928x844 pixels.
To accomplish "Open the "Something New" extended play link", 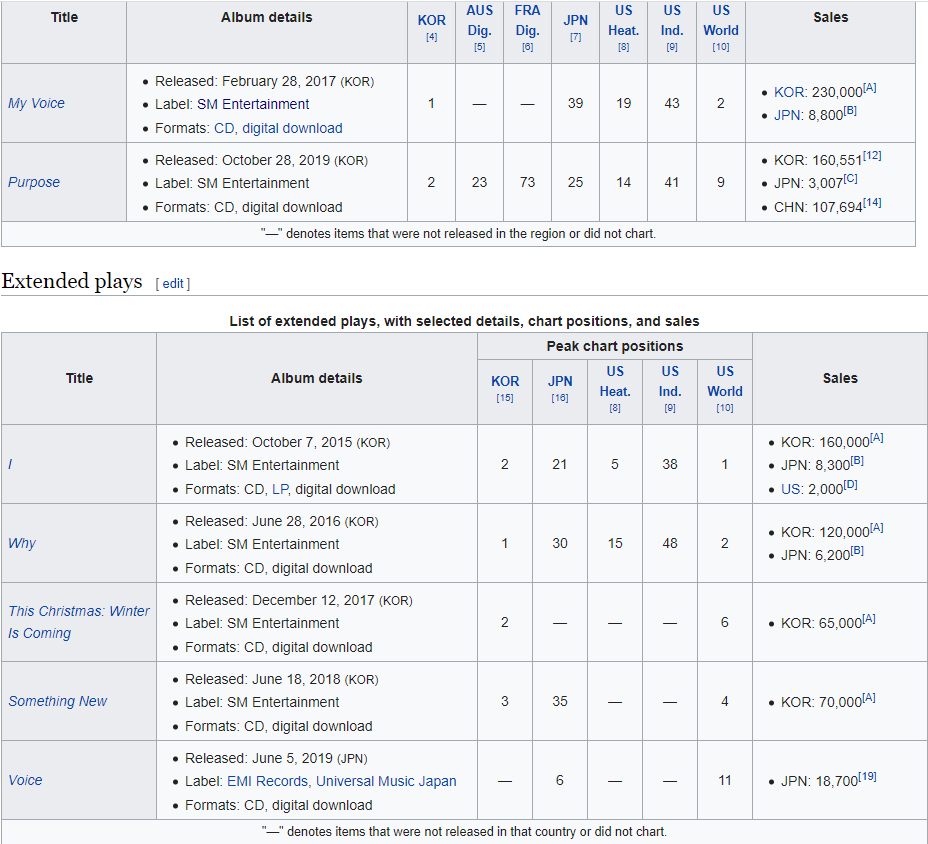I will coord(57,701).
